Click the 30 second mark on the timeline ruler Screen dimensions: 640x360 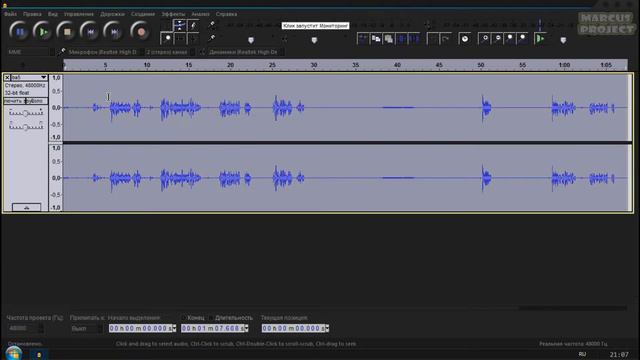click(313, 65)
